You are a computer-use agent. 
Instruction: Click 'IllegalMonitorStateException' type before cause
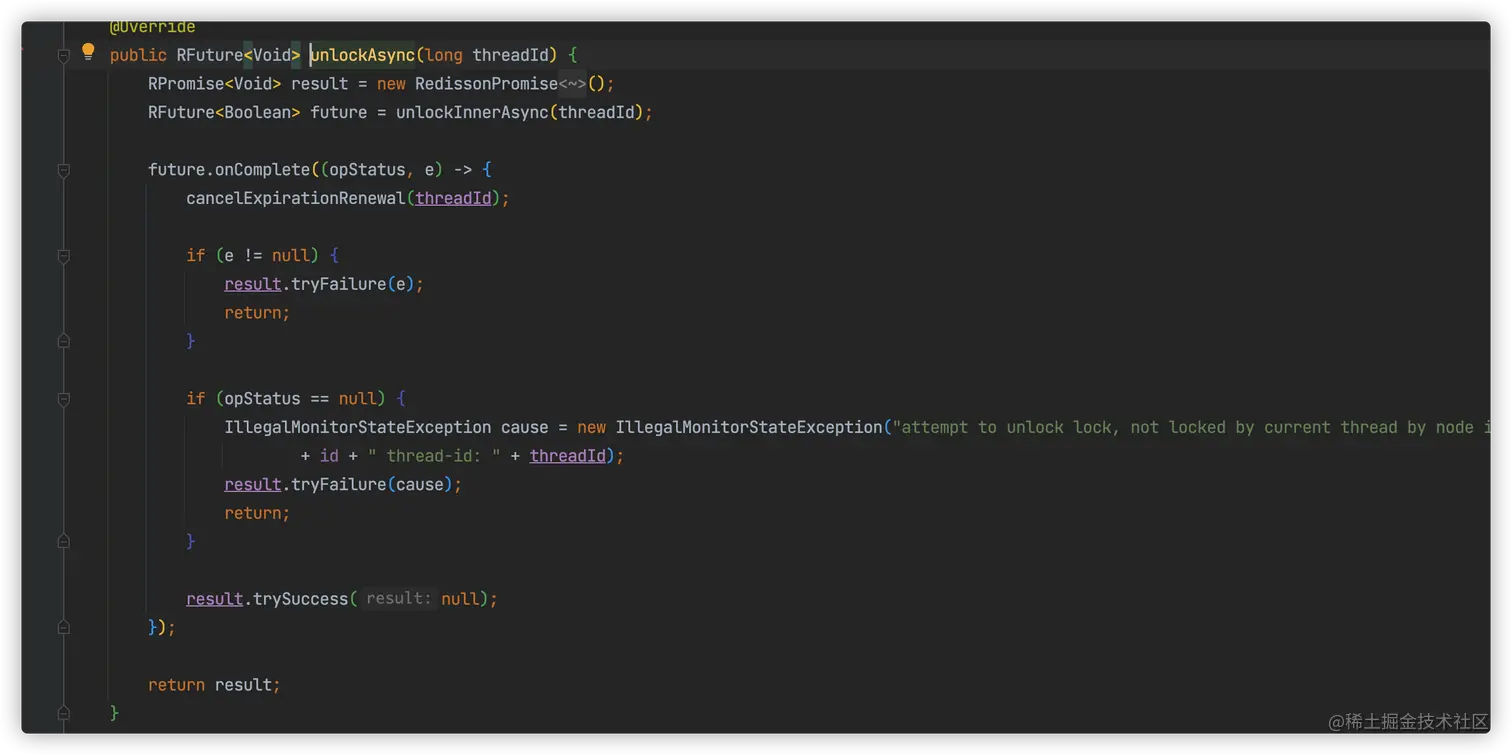[357, 427]
